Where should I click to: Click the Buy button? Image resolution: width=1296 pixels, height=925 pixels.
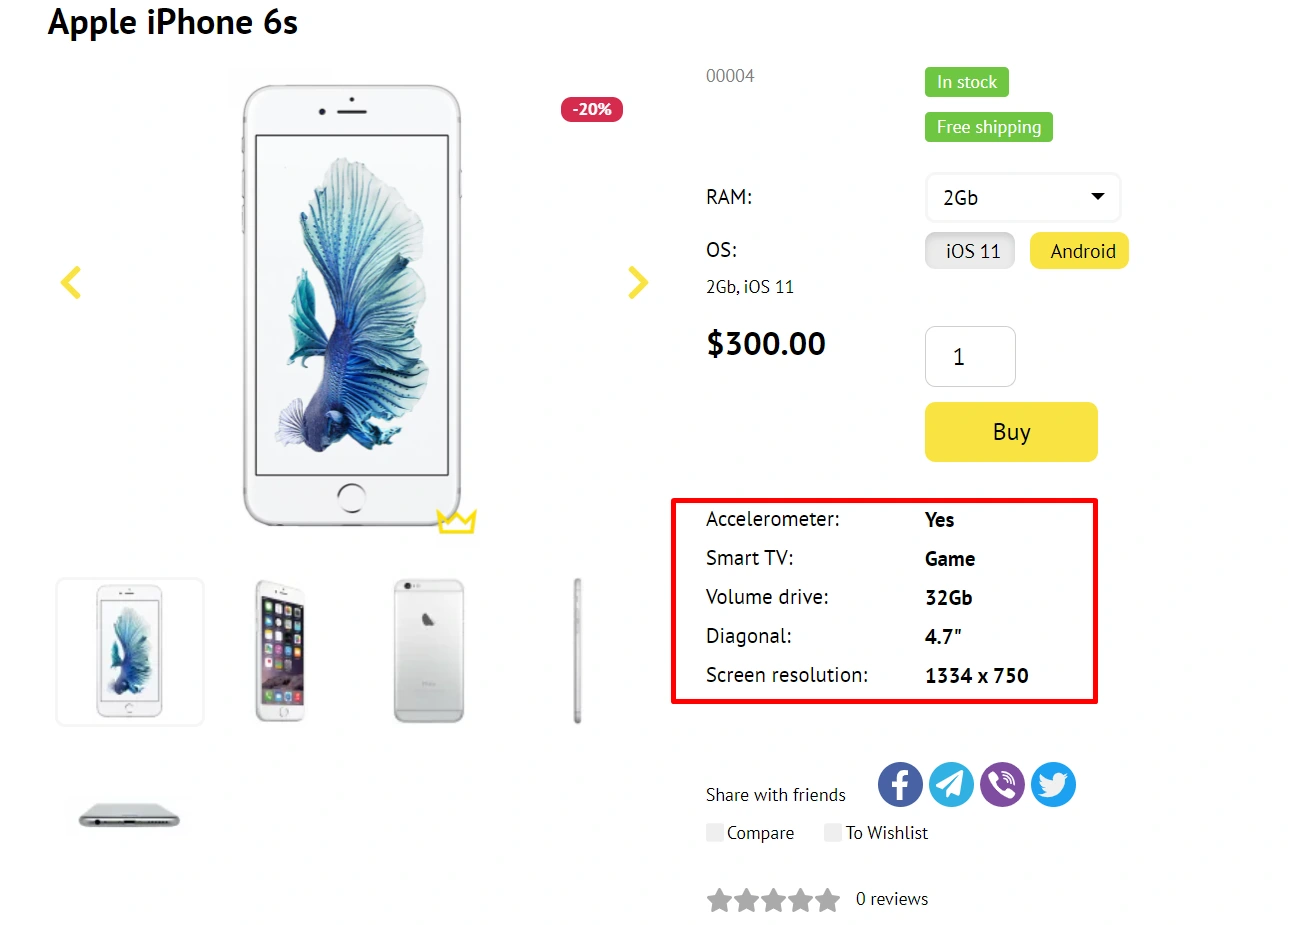click(1011, 432)
